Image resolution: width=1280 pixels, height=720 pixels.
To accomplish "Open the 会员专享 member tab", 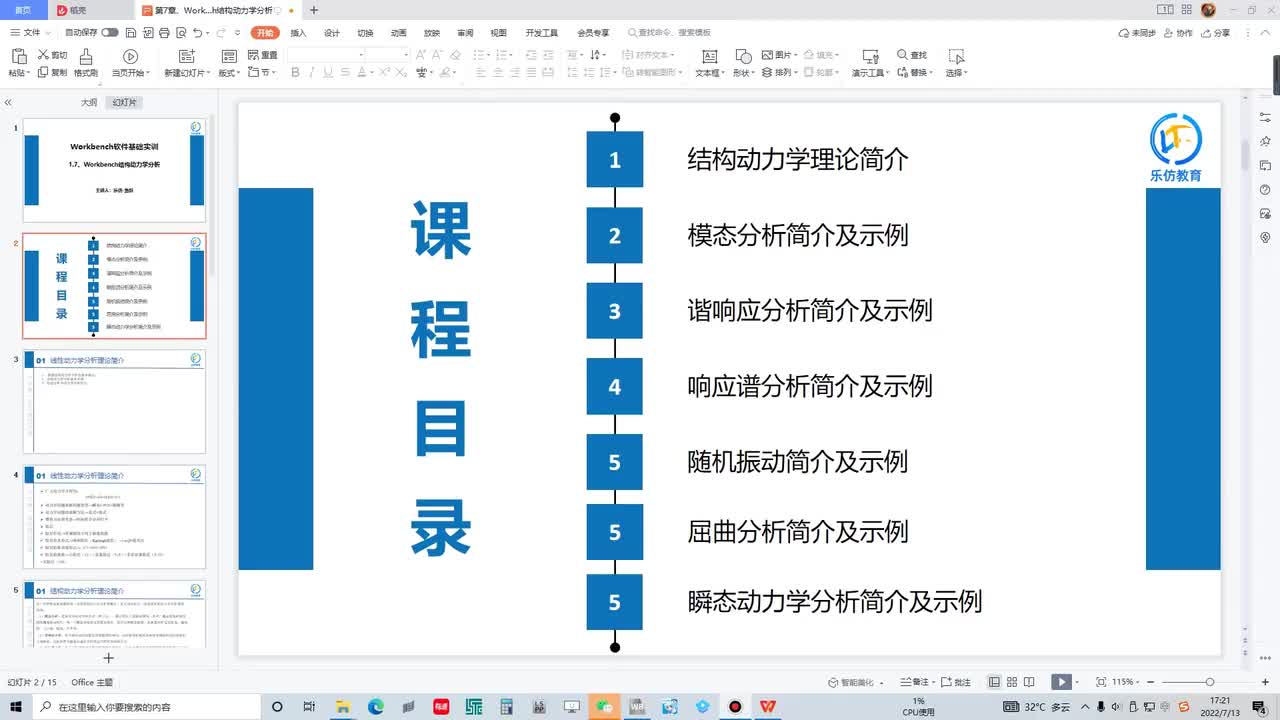I will [593, 33].
